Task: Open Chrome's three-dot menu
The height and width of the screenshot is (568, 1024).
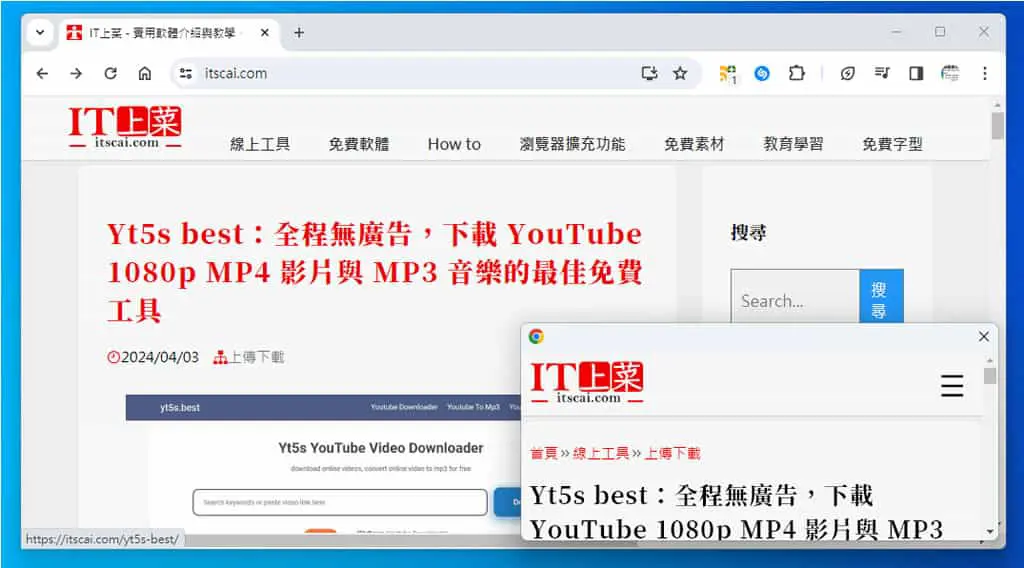Action: (985, 73)
